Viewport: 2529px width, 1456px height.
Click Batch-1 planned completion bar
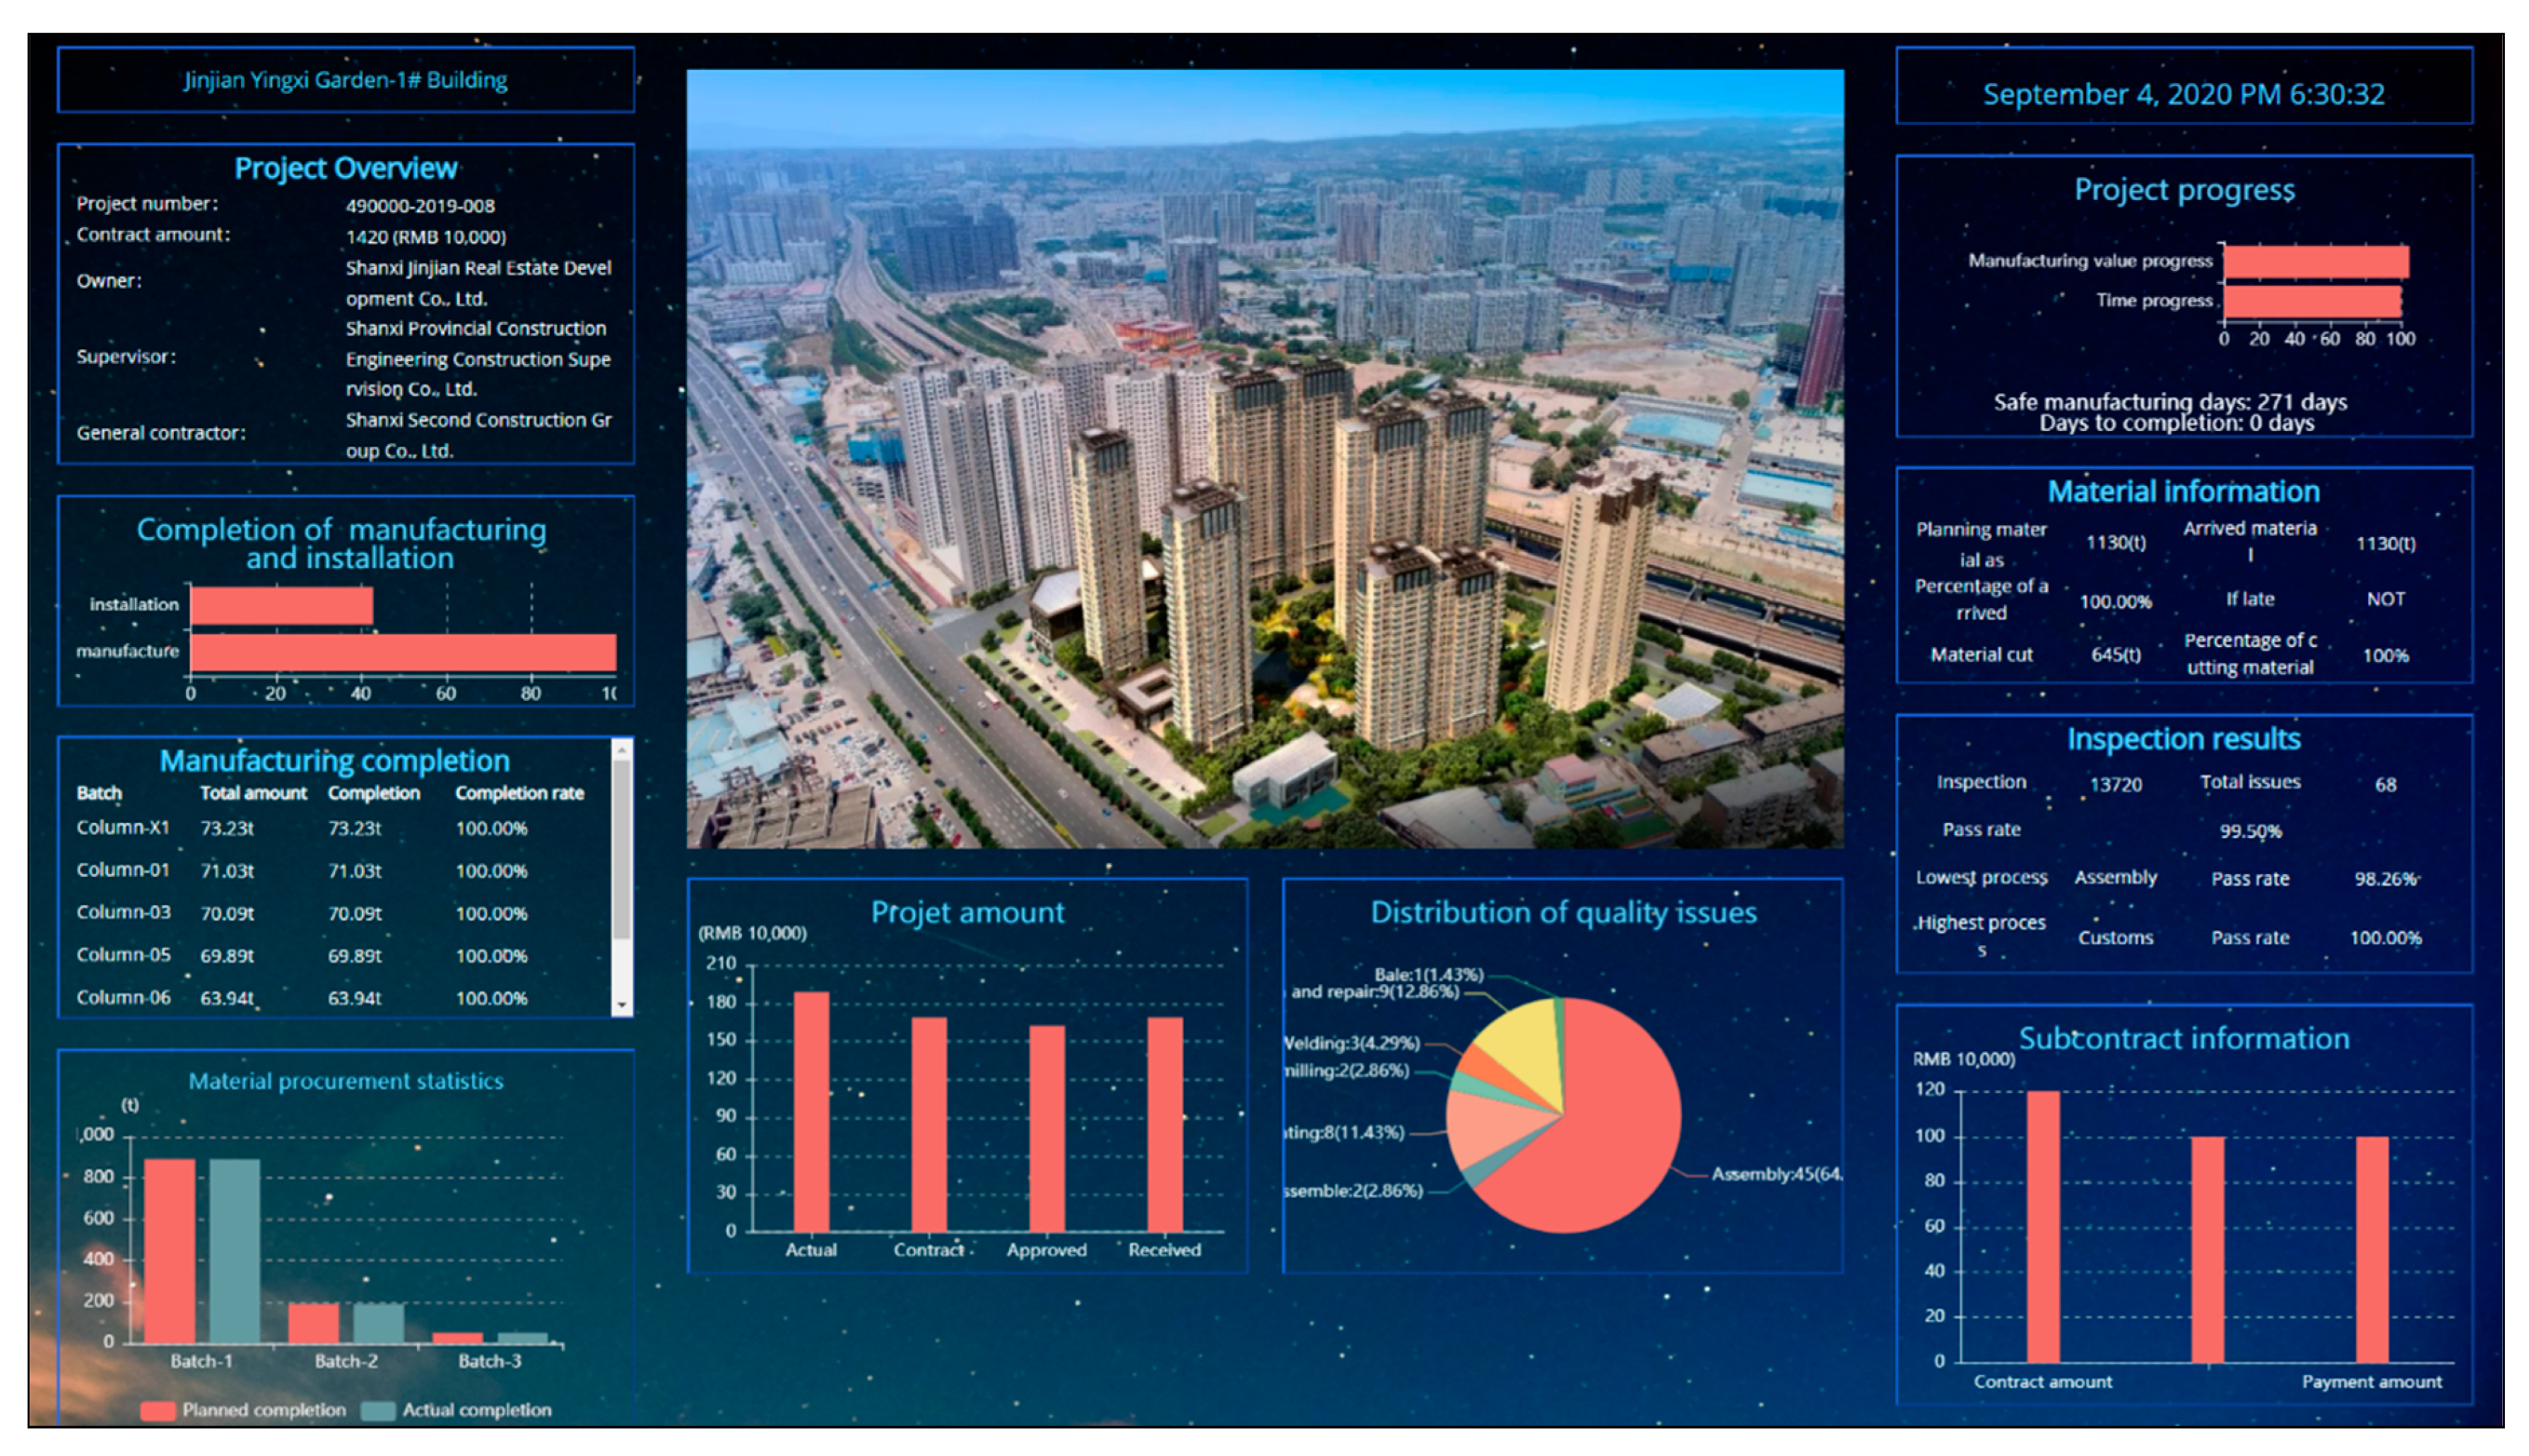coord(170,1250)
